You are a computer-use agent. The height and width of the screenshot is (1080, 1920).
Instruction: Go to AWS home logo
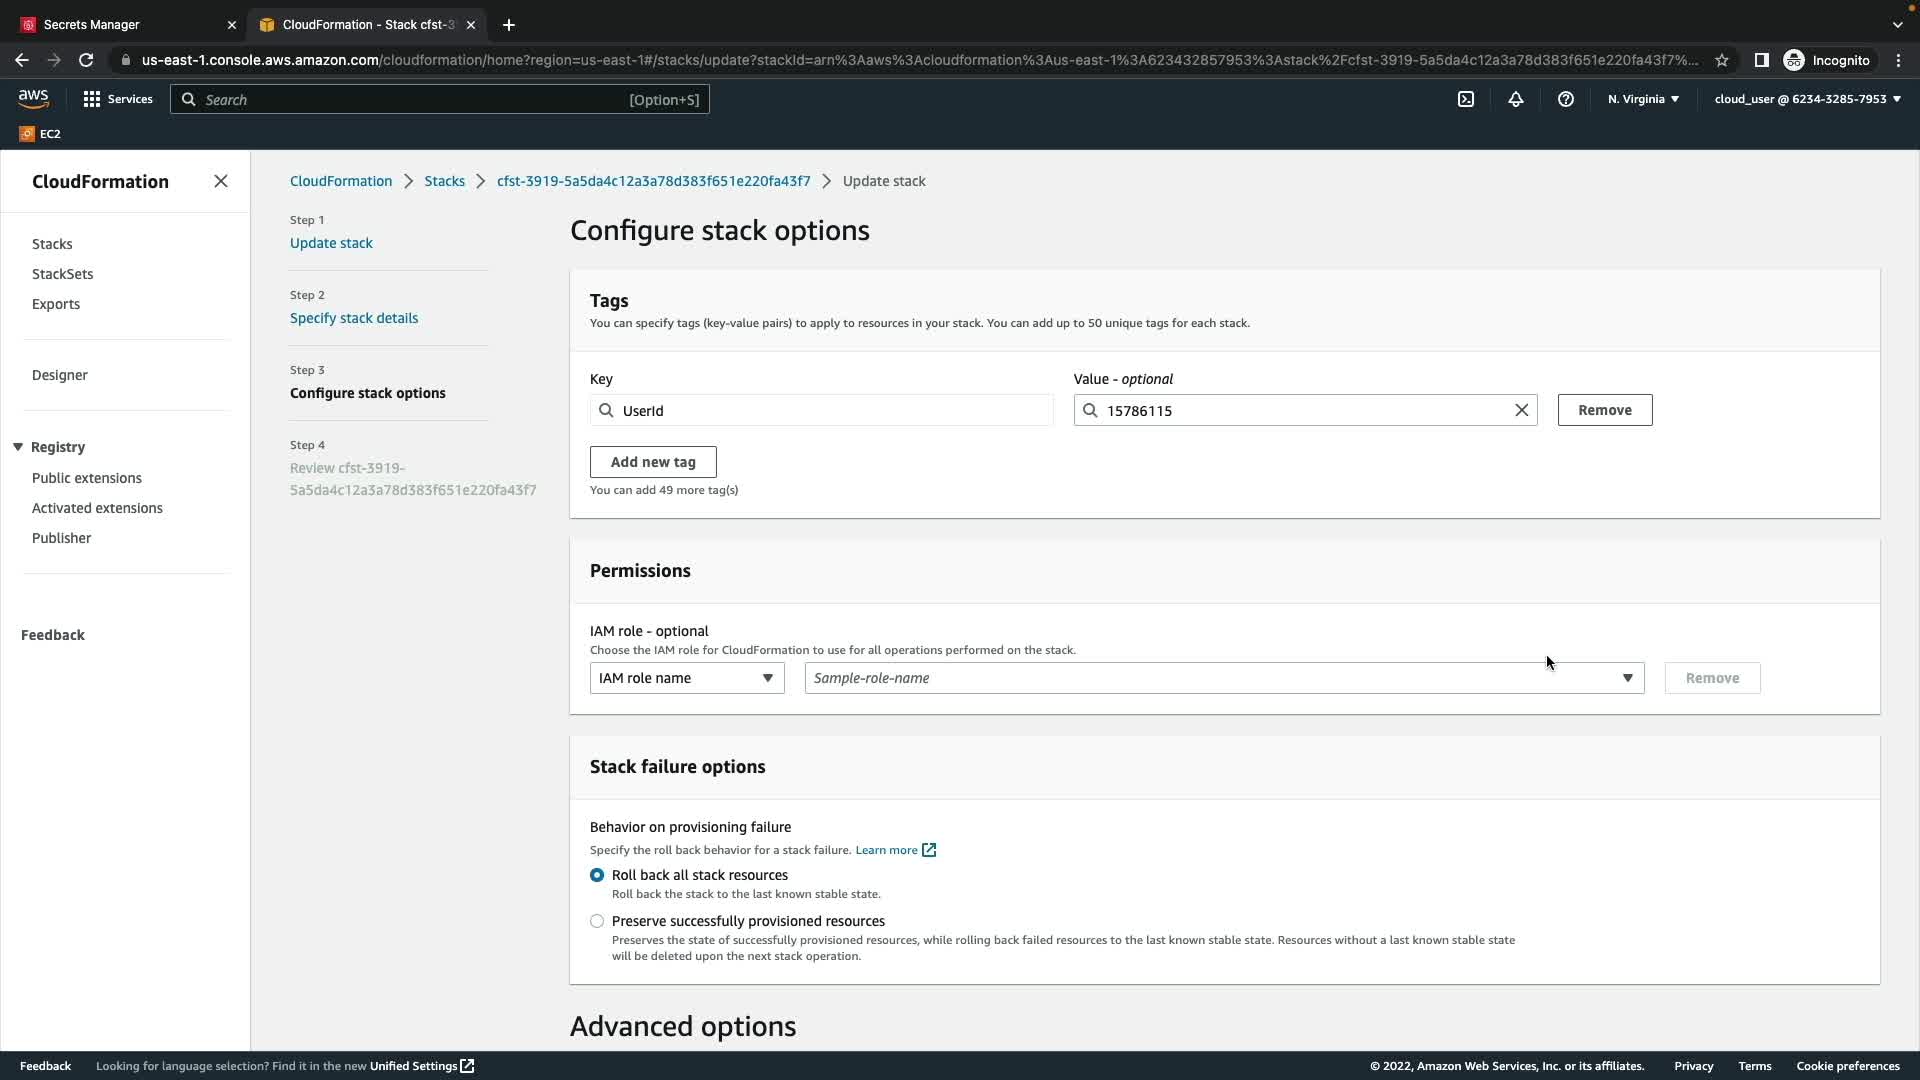tap(33, 98)
